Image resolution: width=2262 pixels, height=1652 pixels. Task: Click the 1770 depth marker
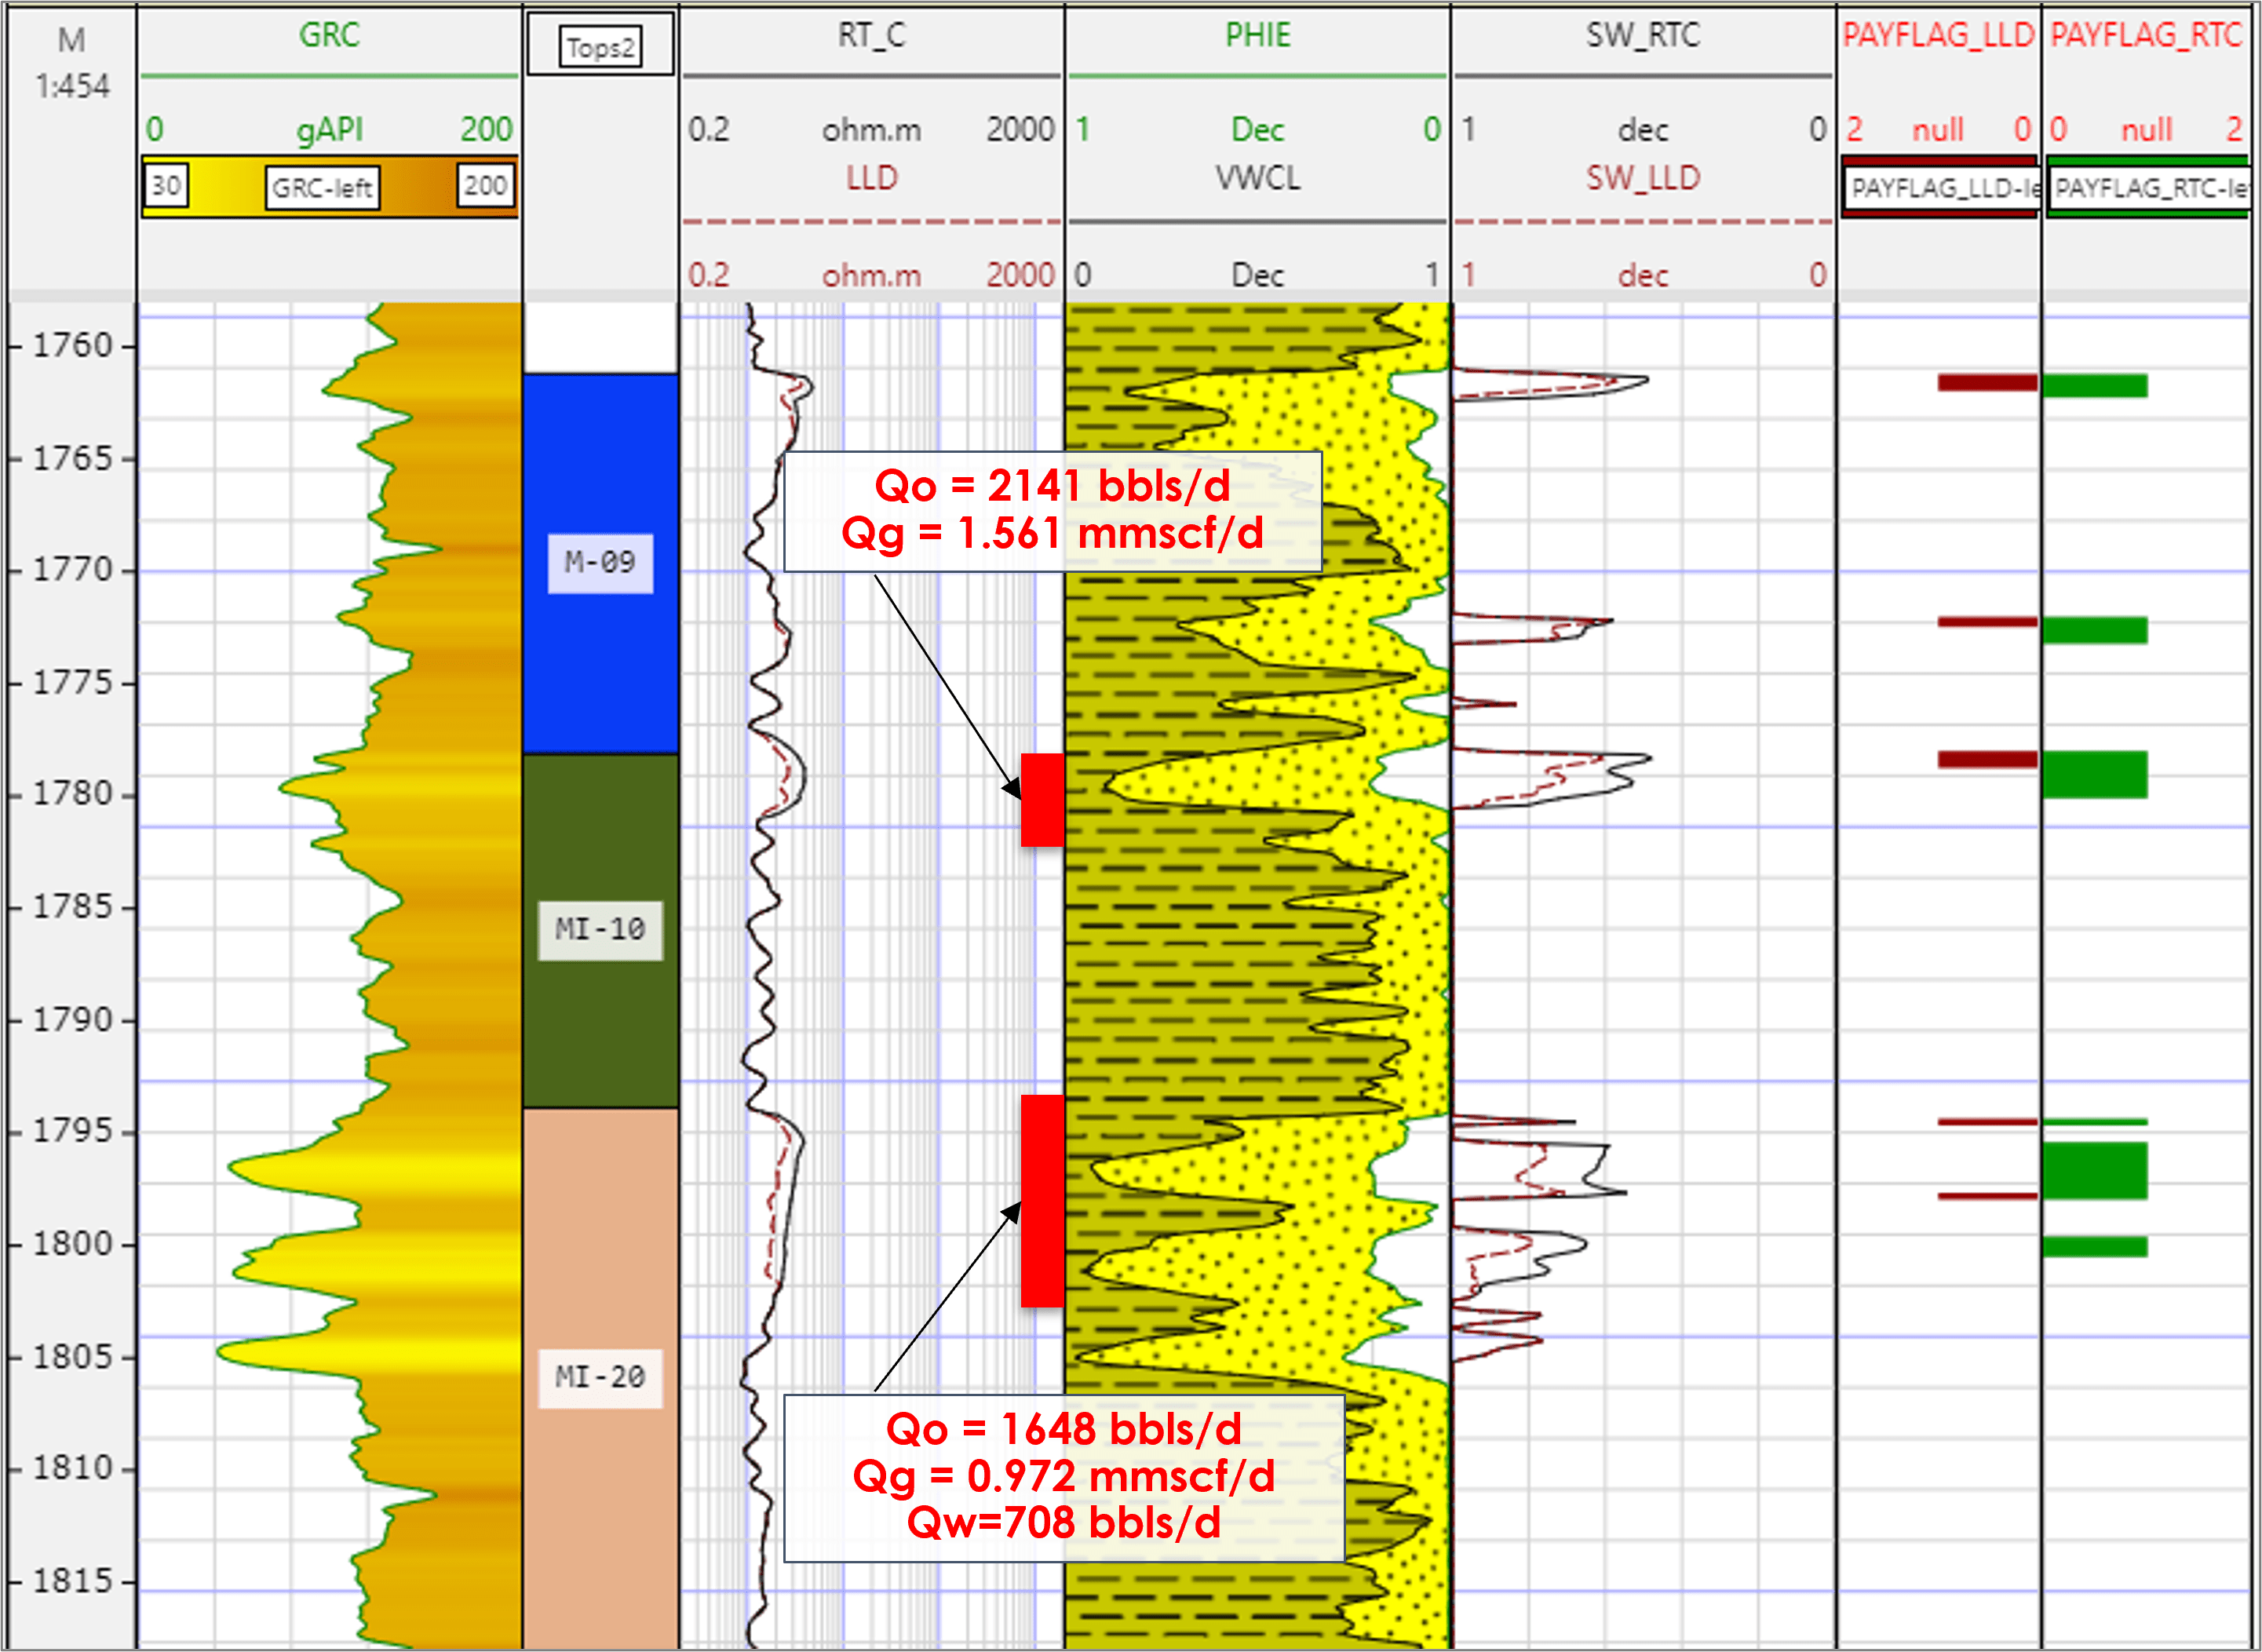point(73,570)
